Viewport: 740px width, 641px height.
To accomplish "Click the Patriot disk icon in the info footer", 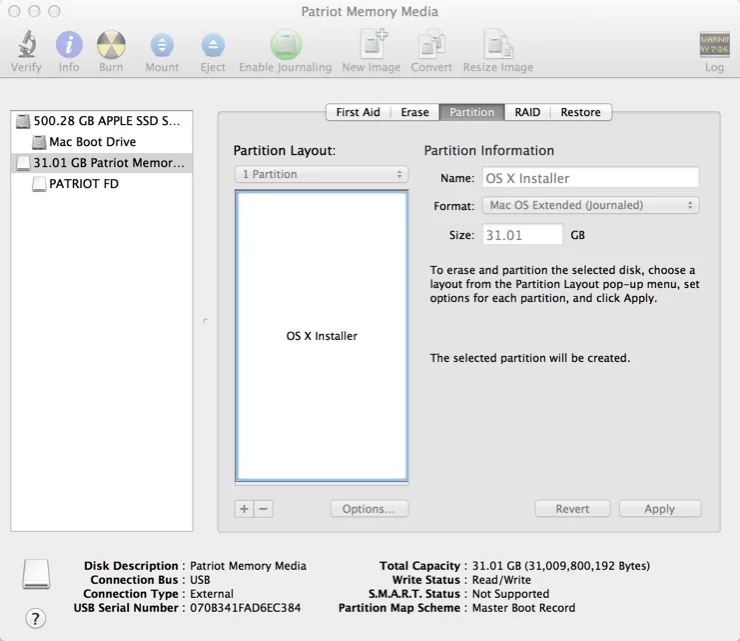I will 36,574.
